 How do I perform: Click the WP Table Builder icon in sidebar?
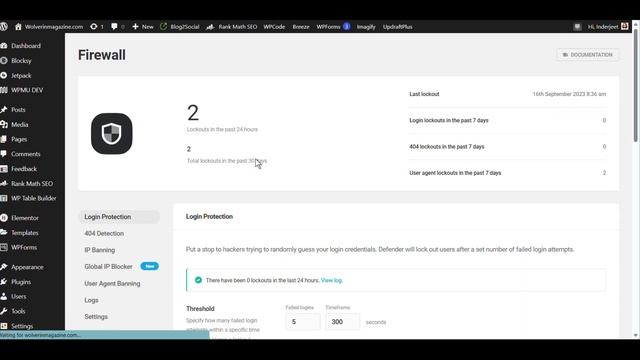pyautogui.click(x=4, y=198)
